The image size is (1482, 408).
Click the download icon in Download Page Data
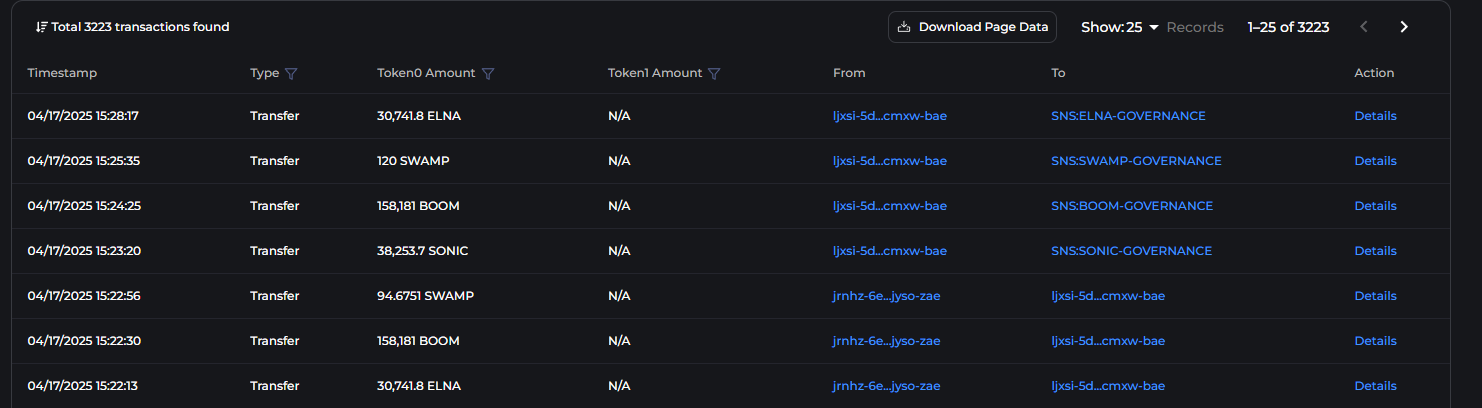point(904,27)
